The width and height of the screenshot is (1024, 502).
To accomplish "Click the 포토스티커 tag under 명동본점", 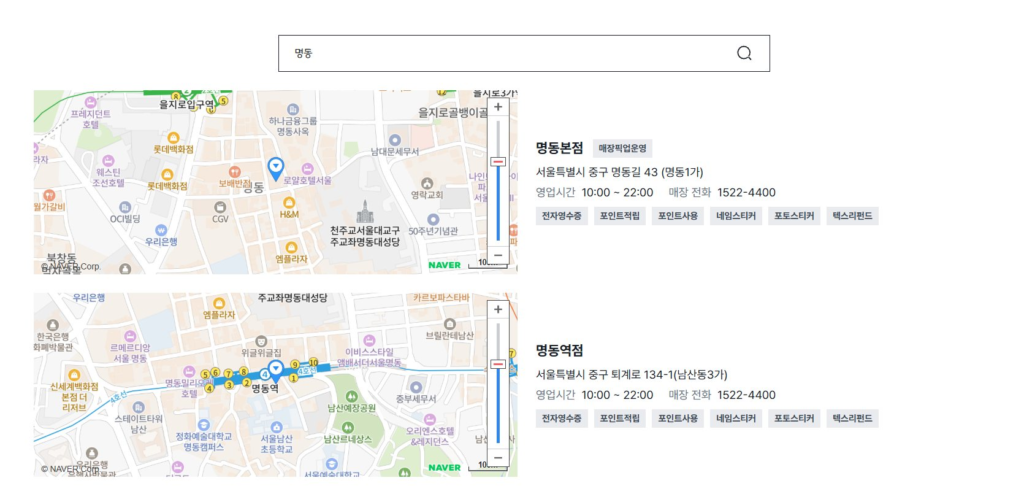I will [793, 216].
